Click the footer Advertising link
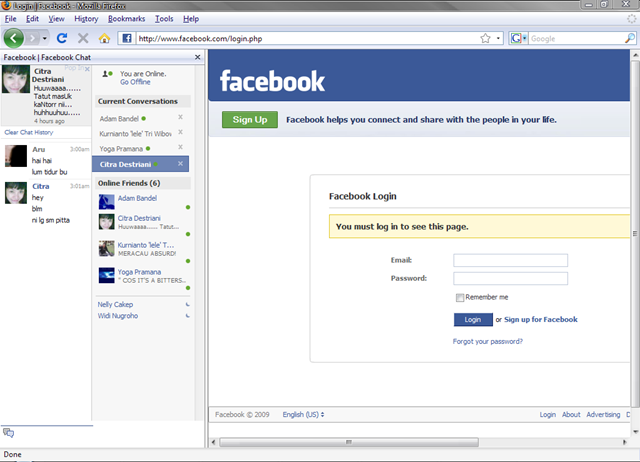This screenshot has height=462, width=640. [x=603, y=415]
